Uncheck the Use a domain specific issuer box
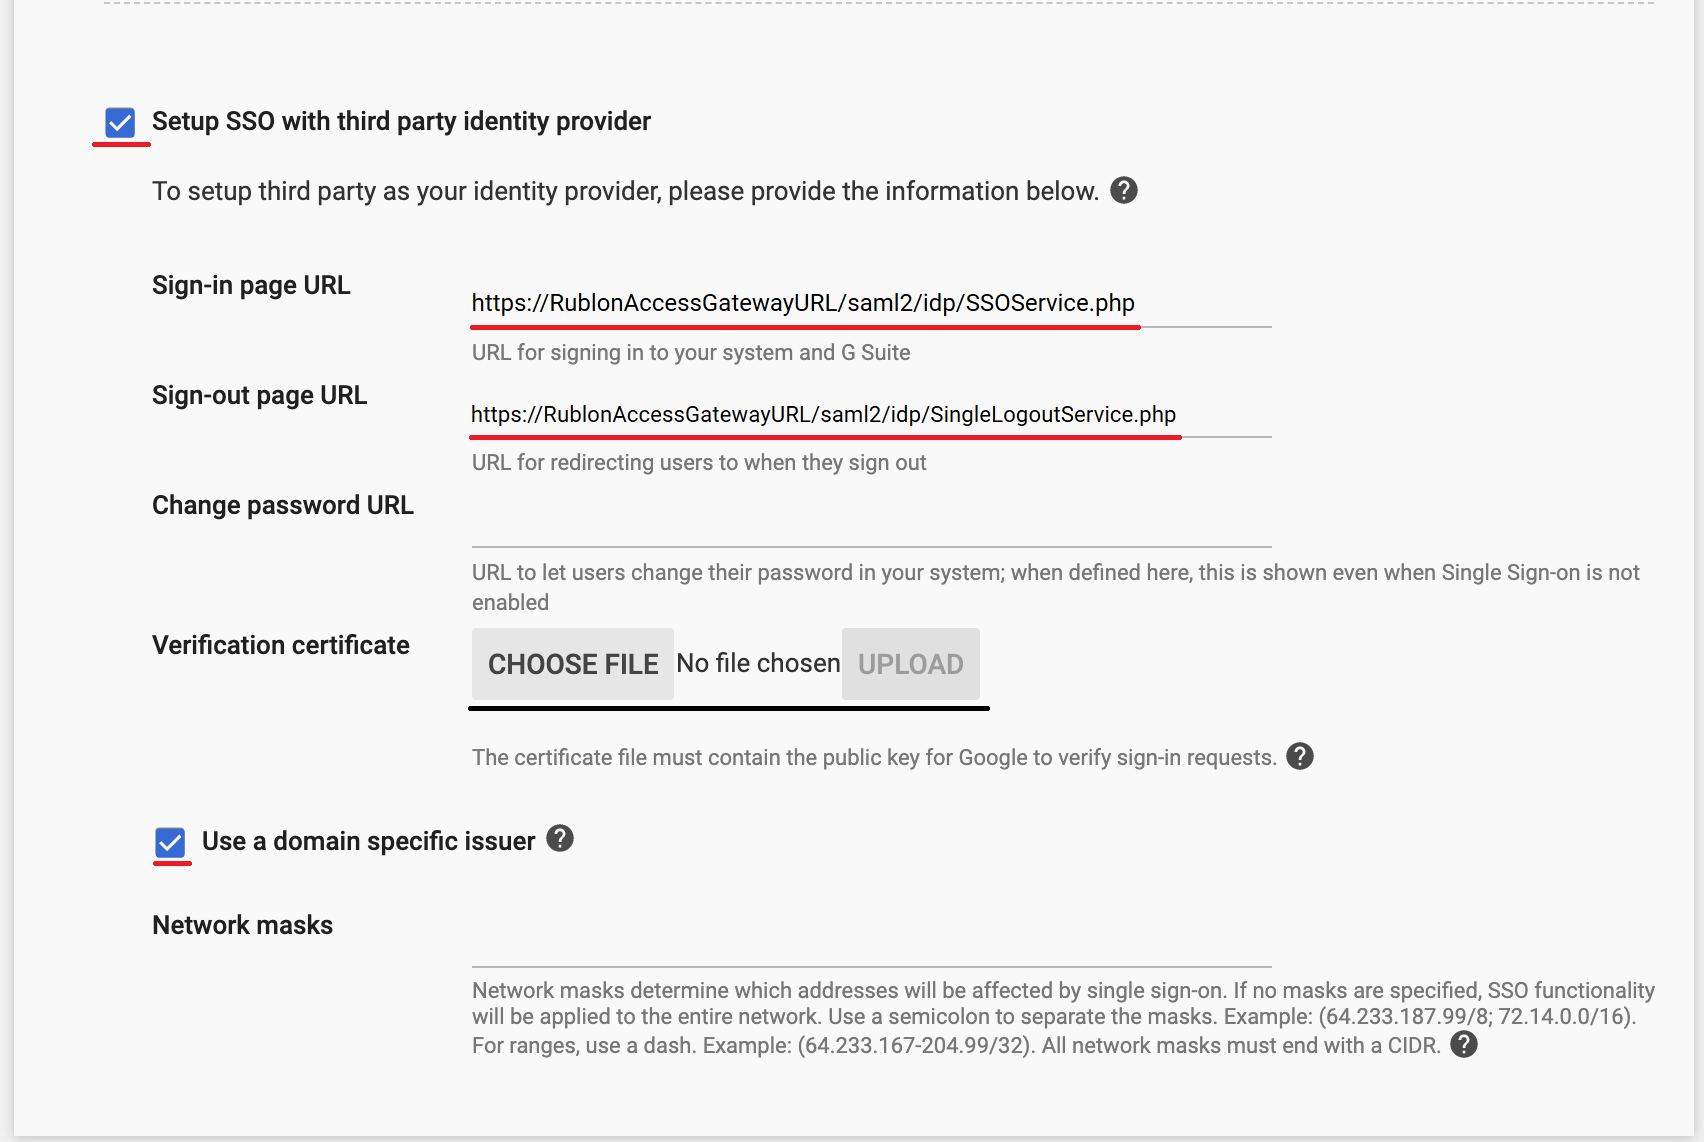Viewport: 1704px width, 1142px height. (x=170, y=842)
